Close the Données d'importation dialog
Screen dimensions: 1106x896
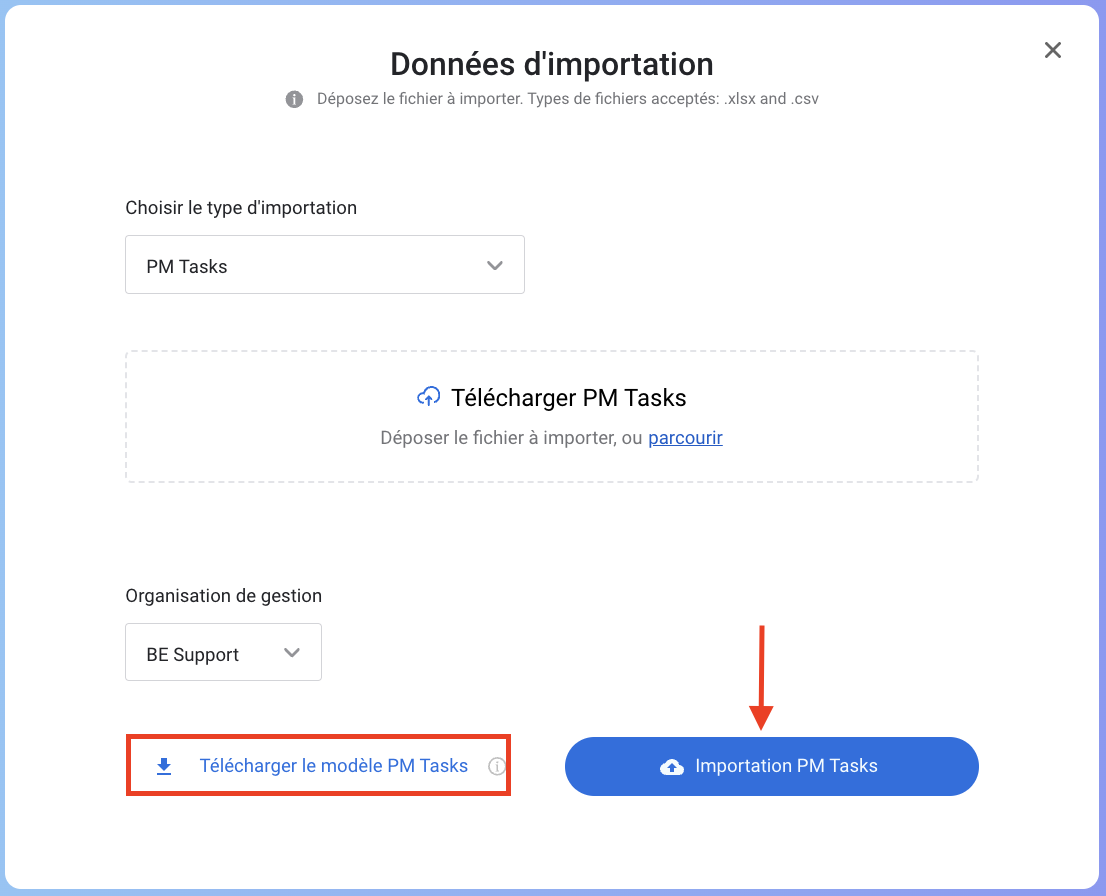(1052, 50)
